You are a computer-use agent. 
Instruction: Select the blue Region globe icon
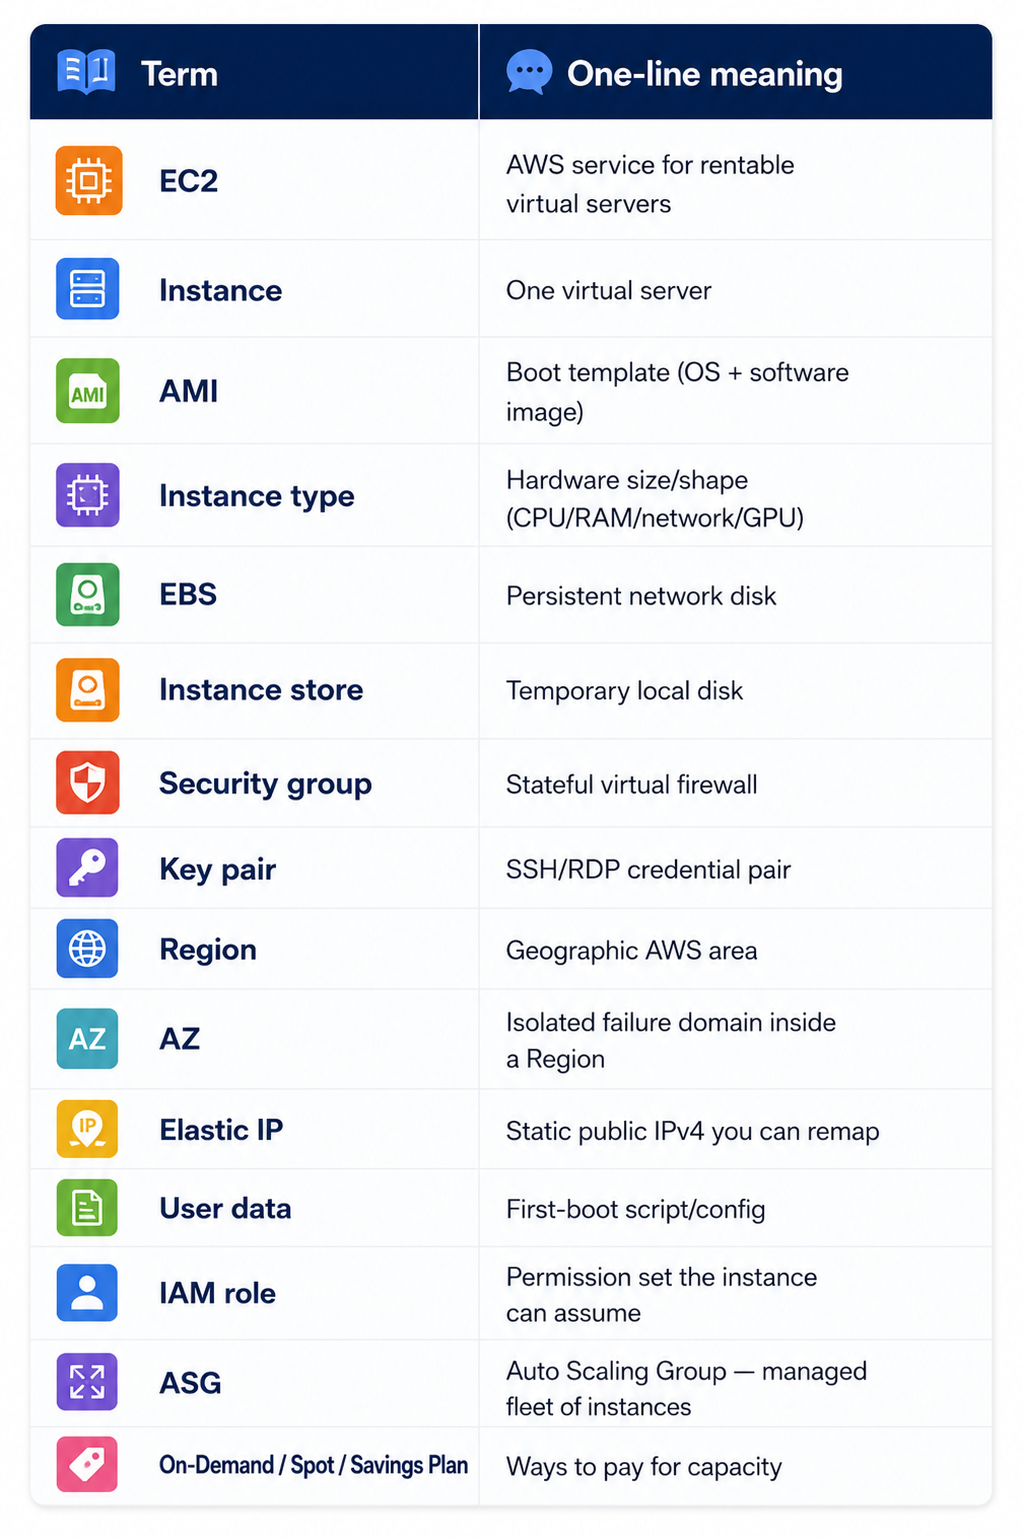tap(88, 949)
